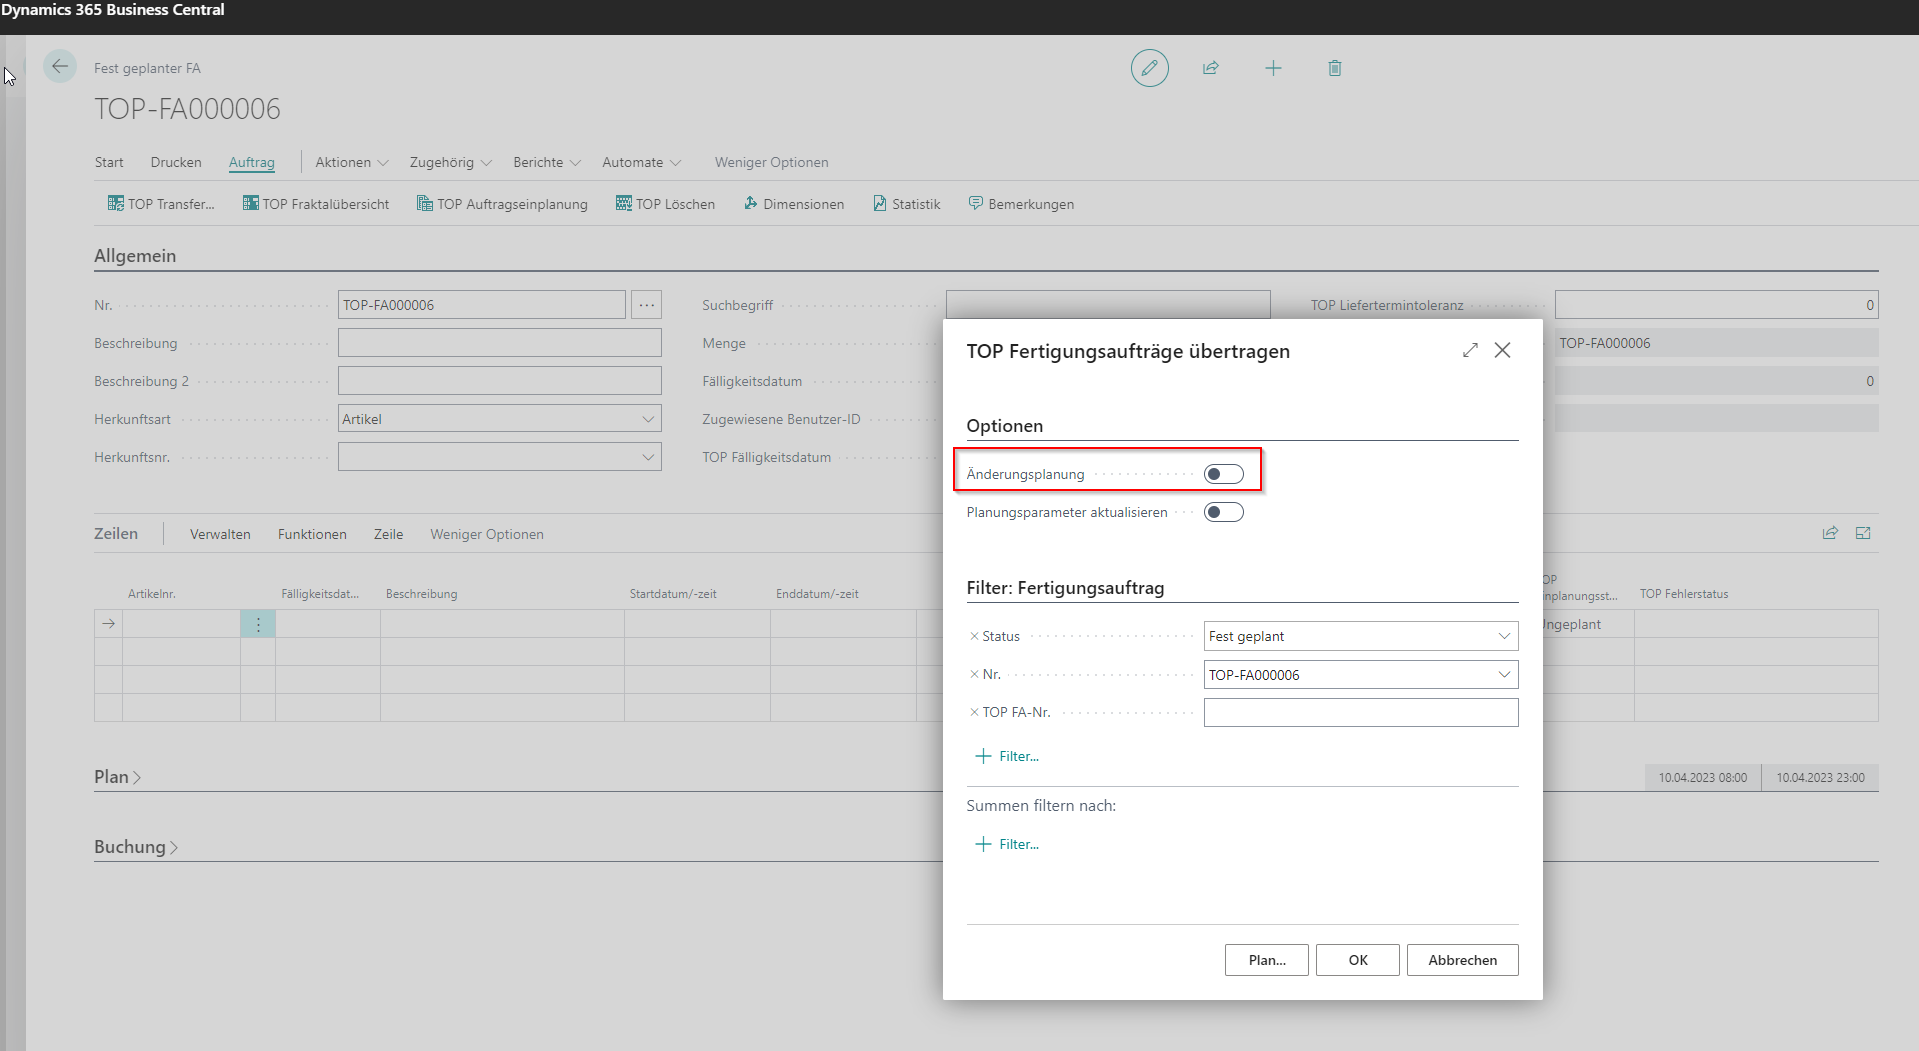Switch to the Start tab

click(x=109, y=162)
